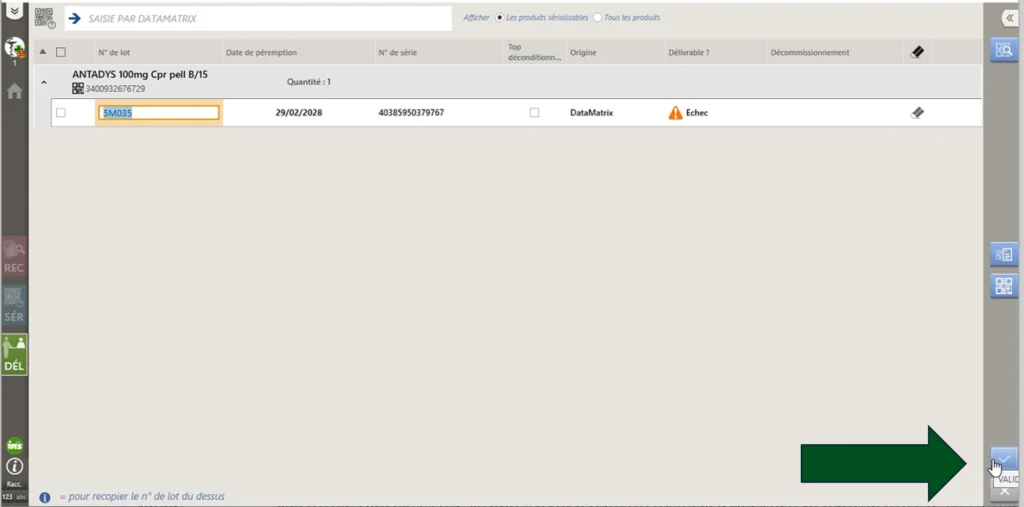Sort by 'Date de péremption' column header
Image resolution: width=1024 pixels, height=507 pixels.
(x=261, y=52)
